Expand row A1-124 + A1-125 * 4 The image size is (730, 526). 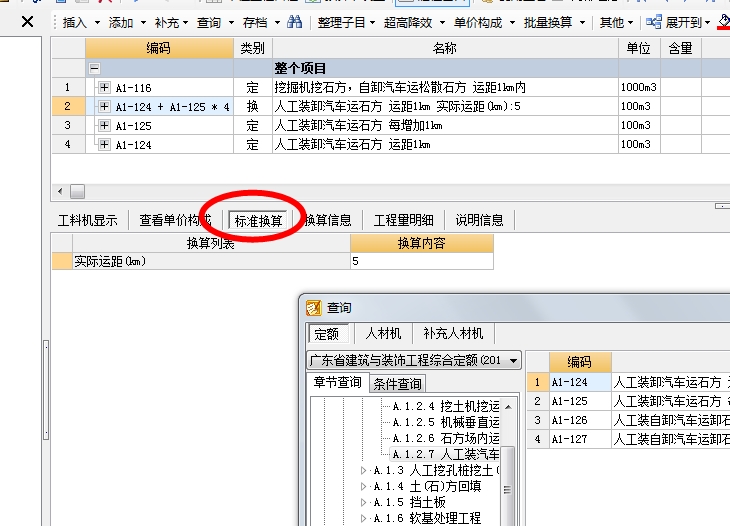coord(104,107)
